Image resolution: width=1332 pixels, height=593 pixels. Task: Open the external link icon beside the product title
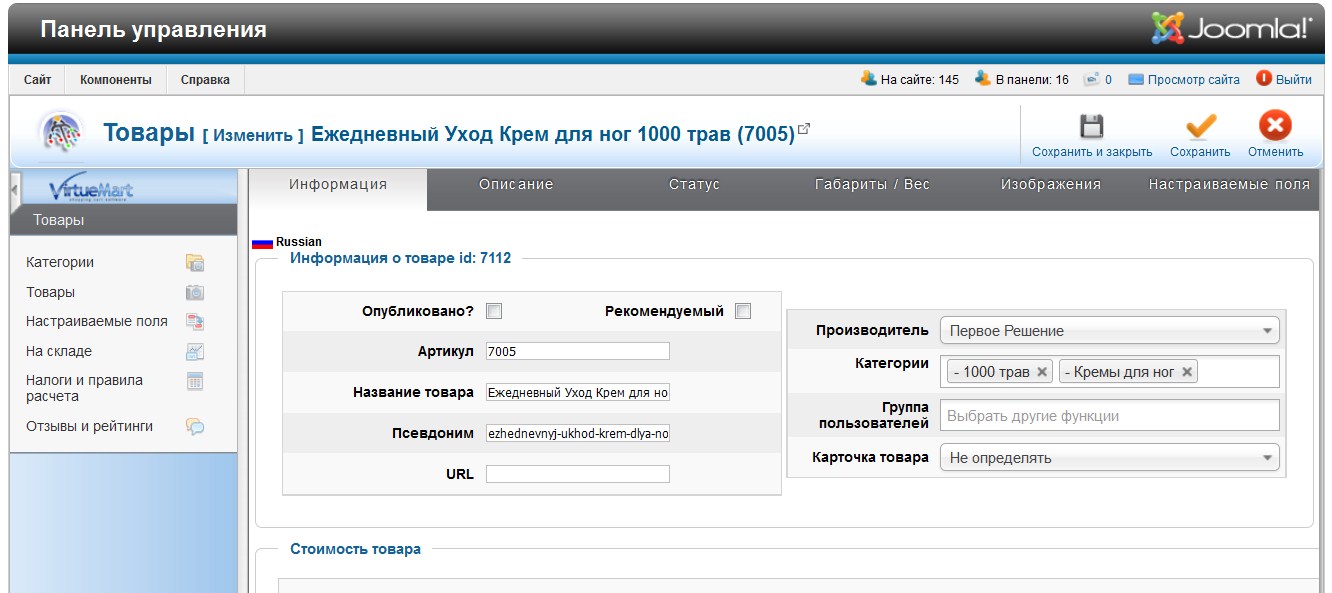[x=803, y=129]
